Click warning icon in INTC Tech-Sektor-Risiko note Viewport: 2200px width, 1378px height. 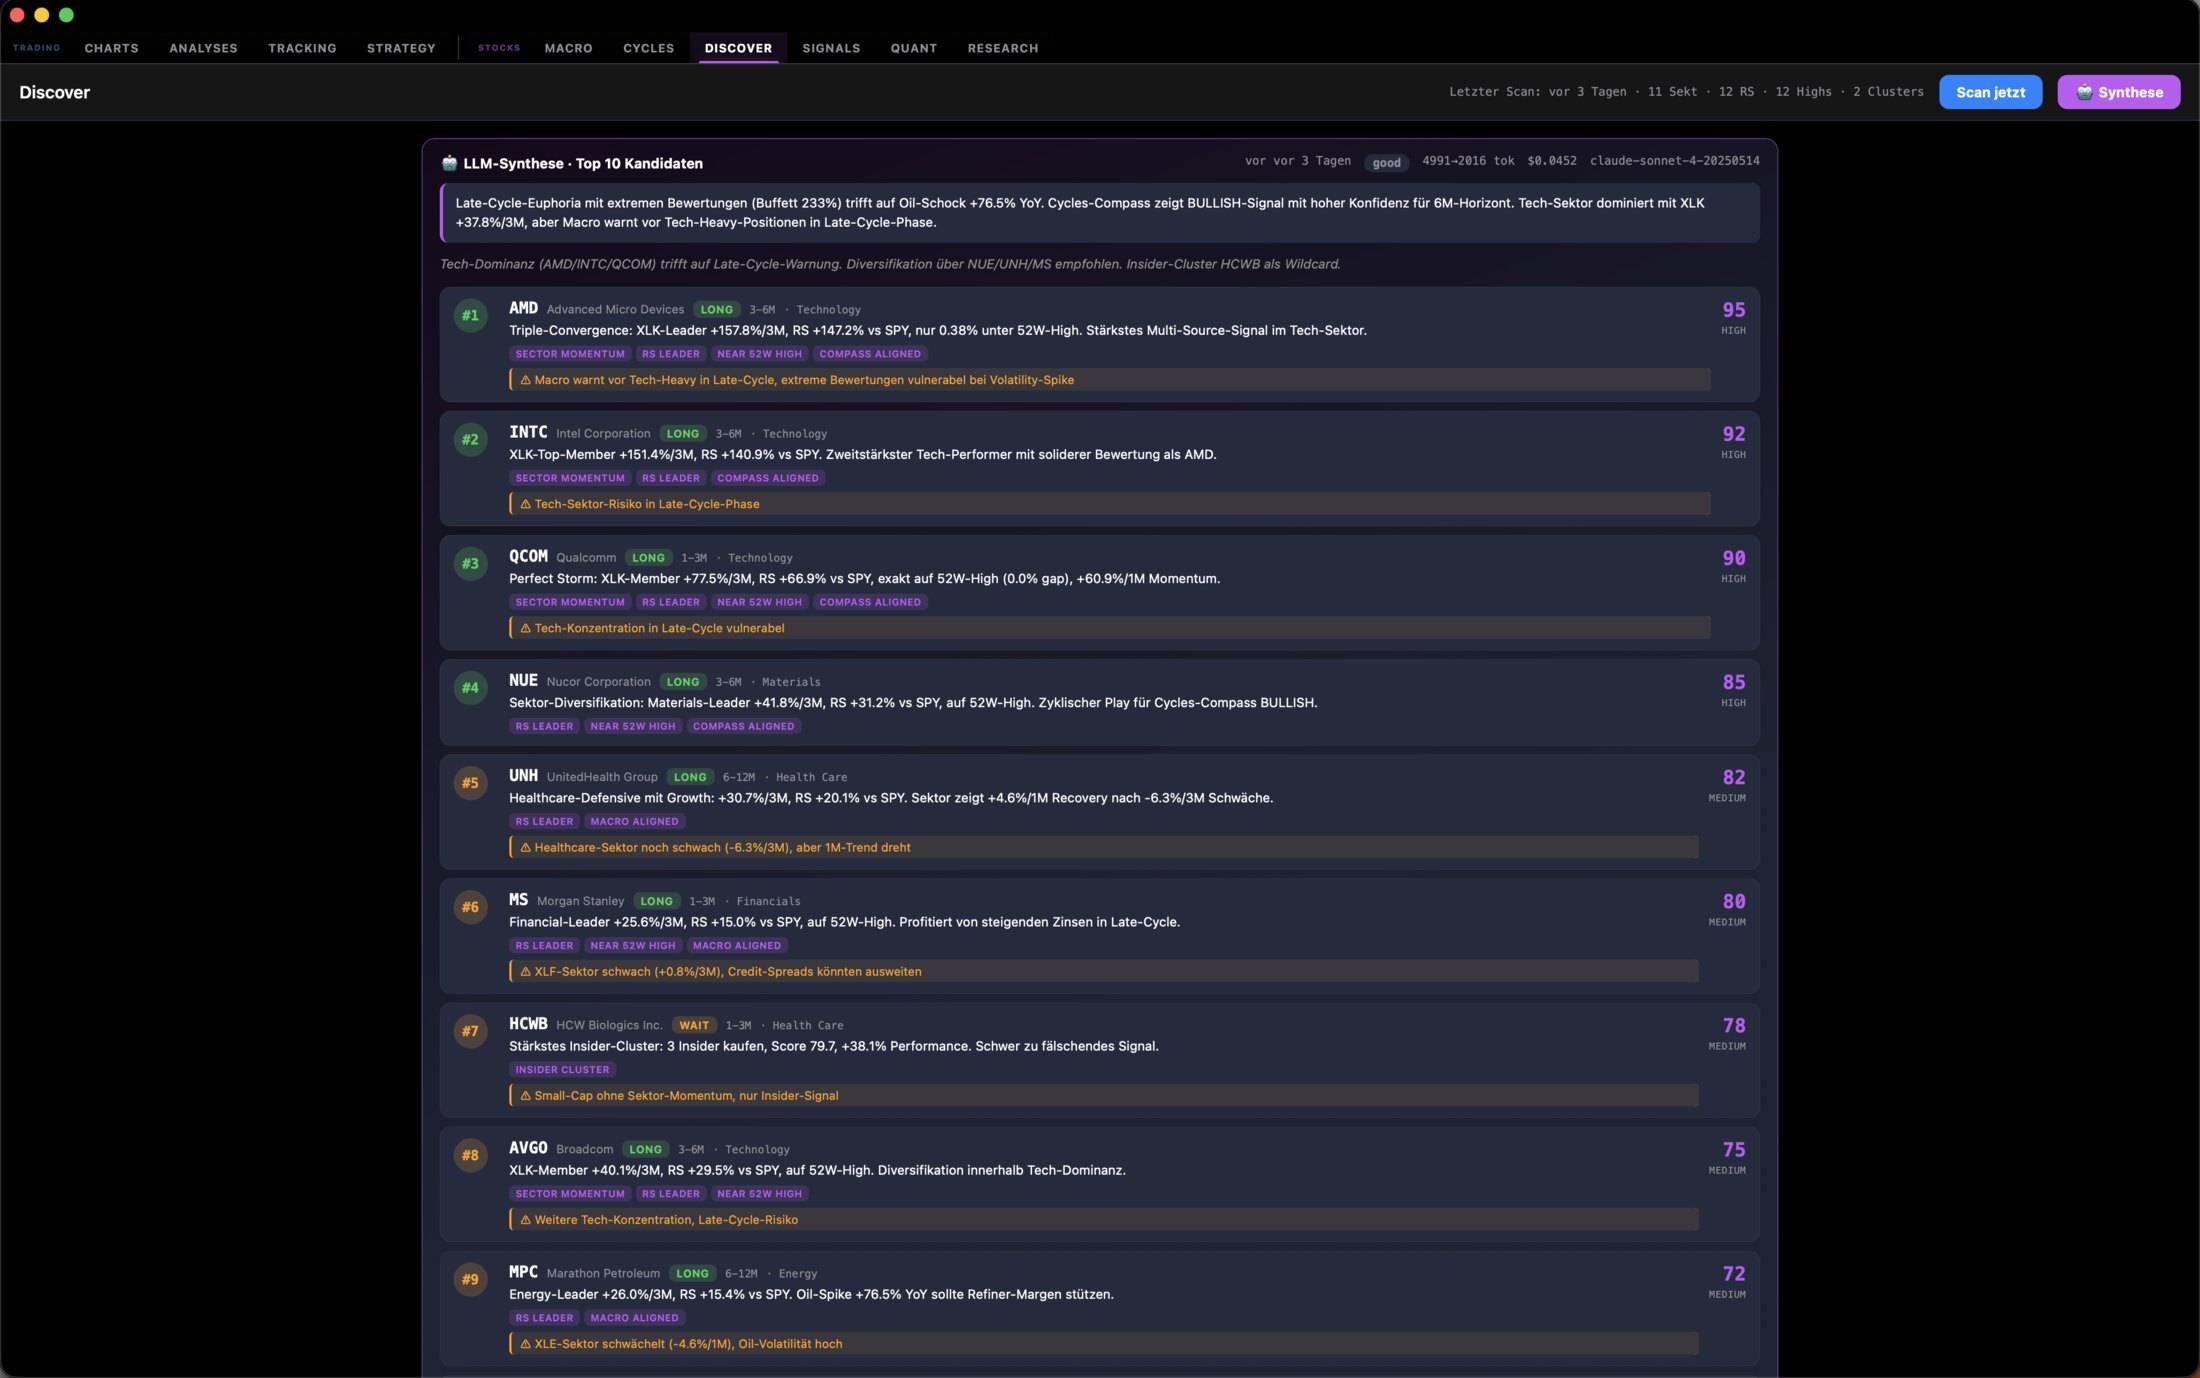(525, 504)
